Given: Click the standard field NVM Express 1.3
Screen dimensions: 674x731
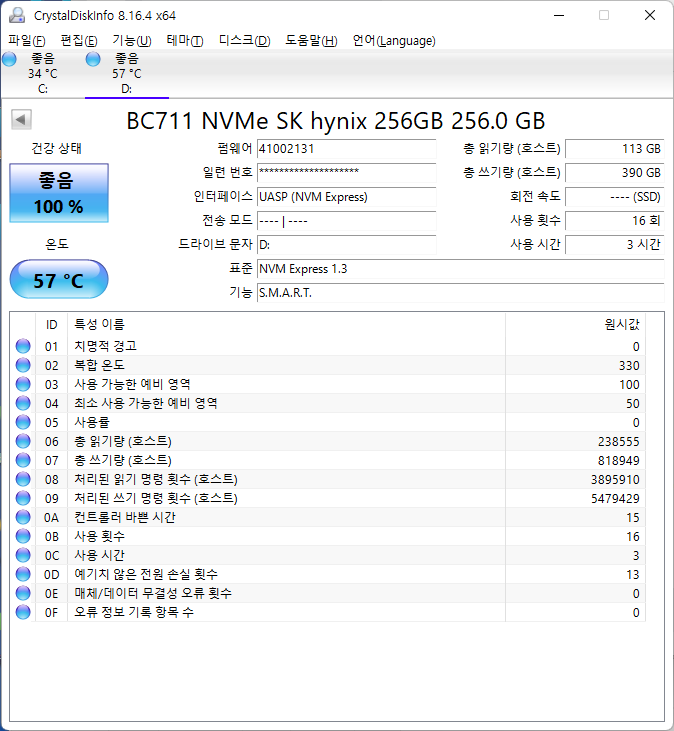Looking at the screenshot, I should click(x=461, y=269).
